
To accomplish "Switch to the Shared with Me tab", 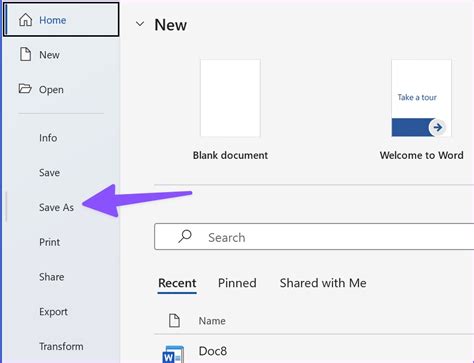I will pos(323,283).
